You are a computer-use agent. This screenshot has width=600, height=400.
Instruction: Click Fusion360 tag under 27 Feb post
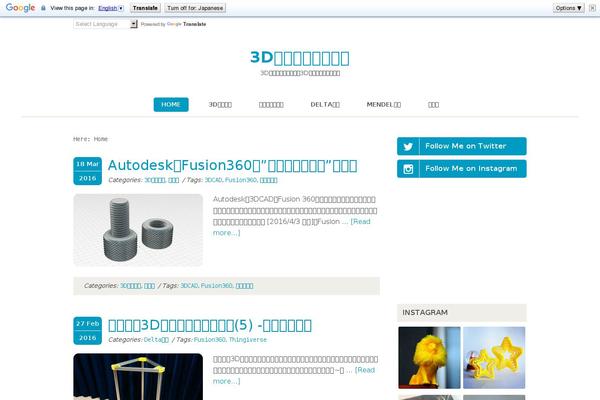[x=210, y=340]
